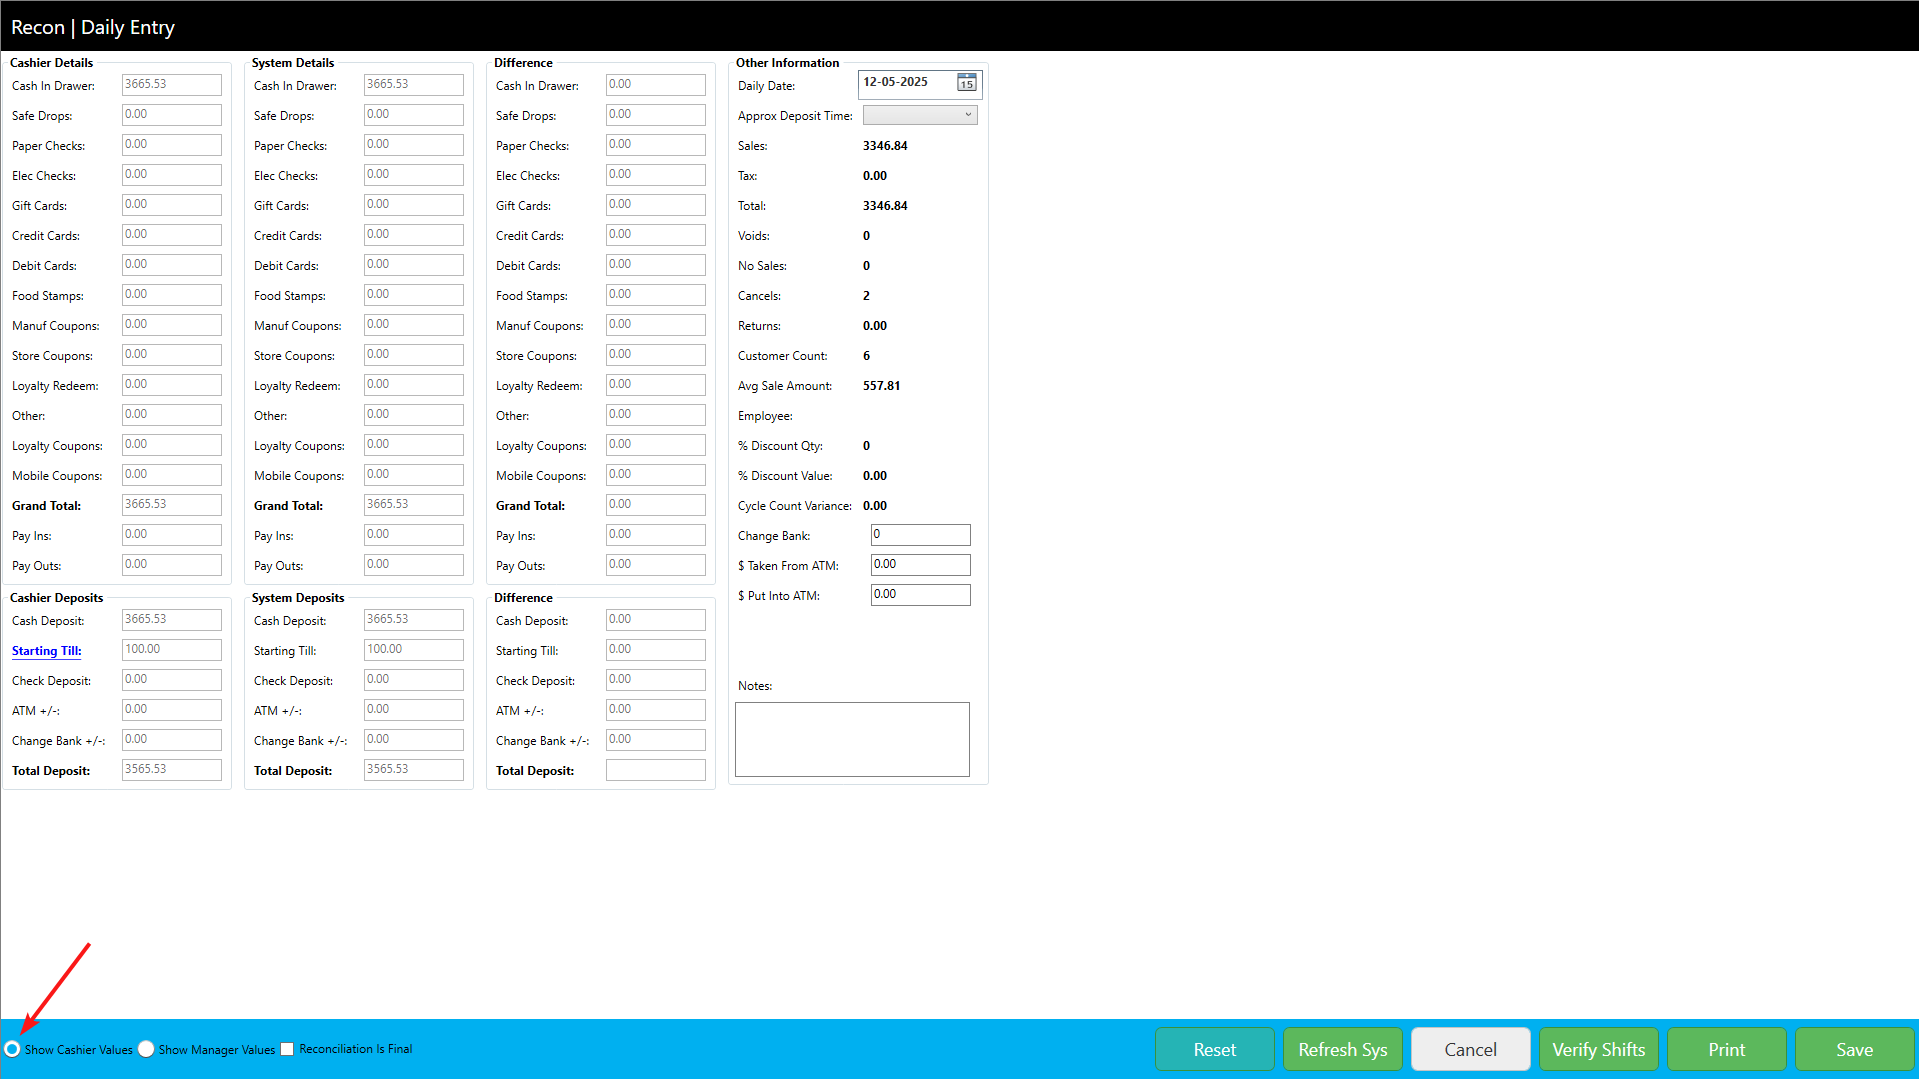Screen dimensions: 1919x1079
Task: Focus the Change Bank input field
Action: pos(920,535)
